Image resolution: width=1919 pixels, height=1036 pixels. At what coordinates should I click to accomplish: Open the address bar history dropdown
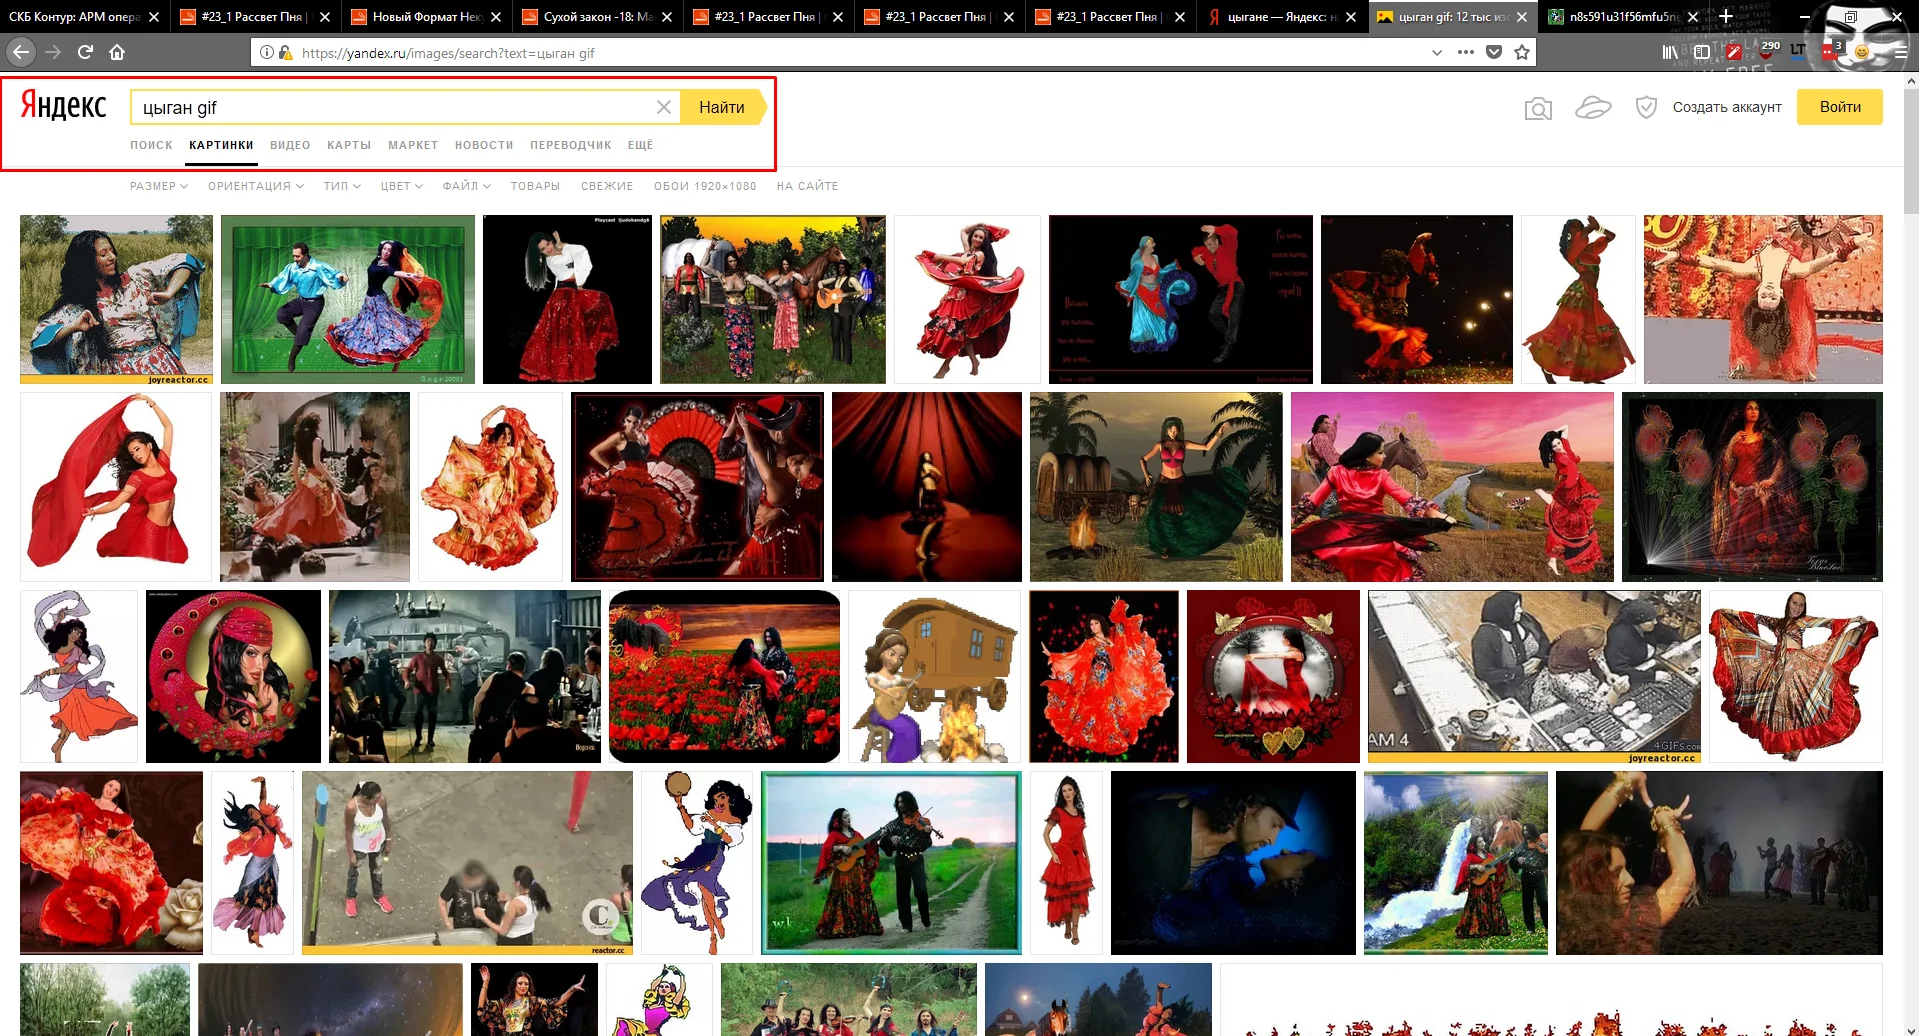(x=1437, y=52)
